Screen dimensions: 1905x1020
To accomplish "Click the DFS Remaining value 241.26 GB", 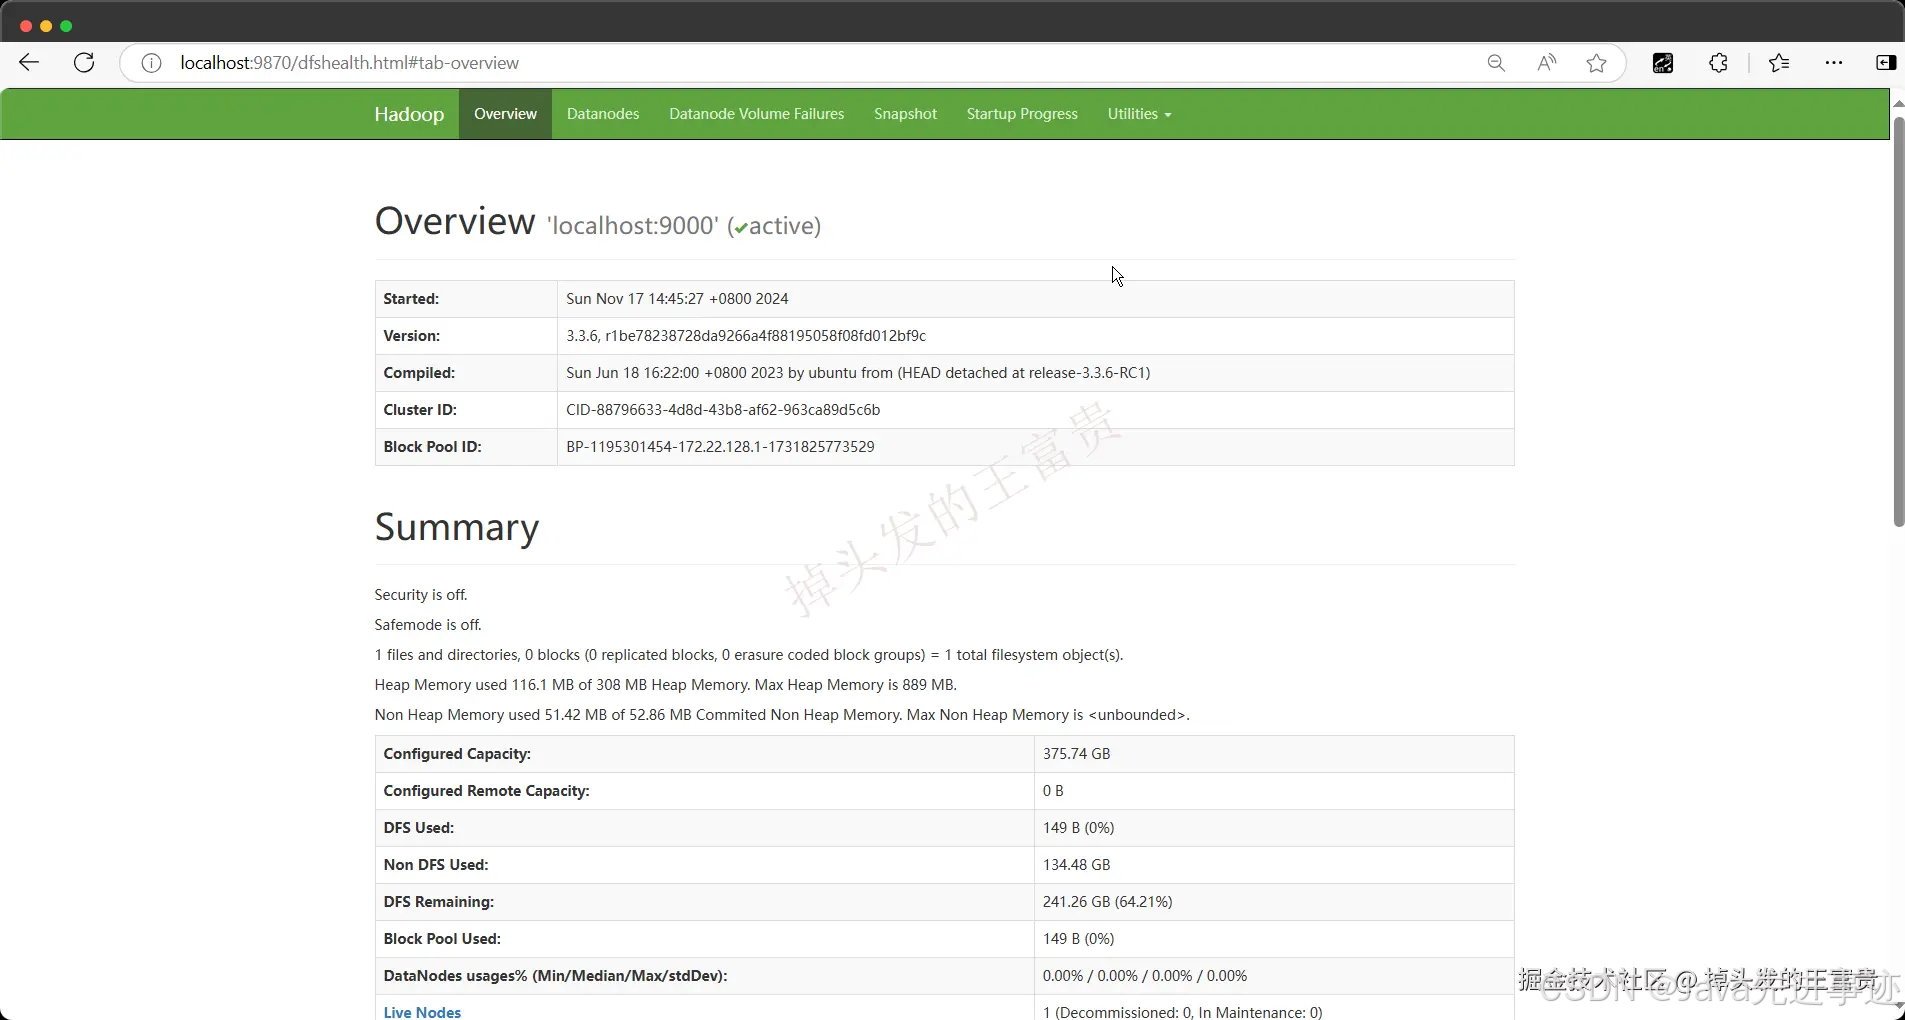I will [x=1107, y=902].
